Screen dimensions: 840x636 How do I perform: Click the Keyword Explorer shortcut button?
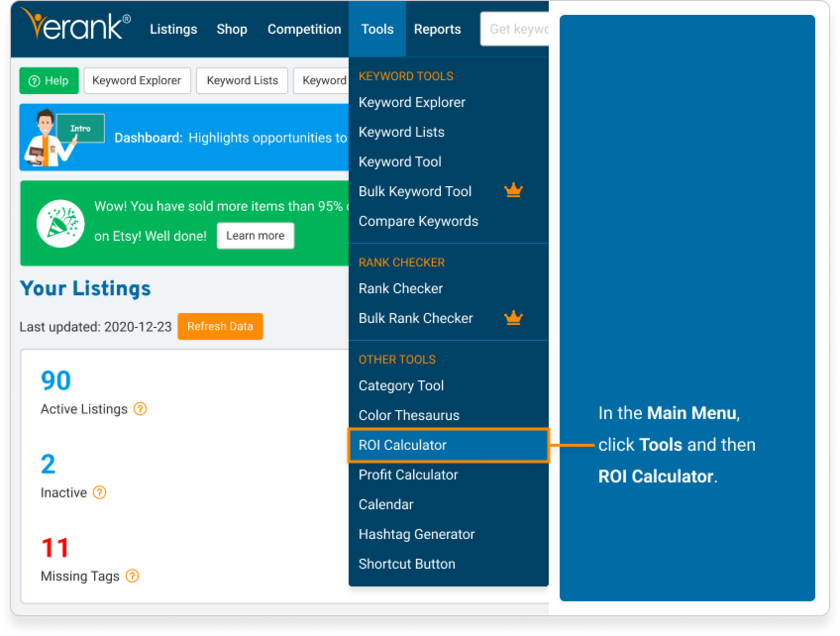click(x=137, y=80)
